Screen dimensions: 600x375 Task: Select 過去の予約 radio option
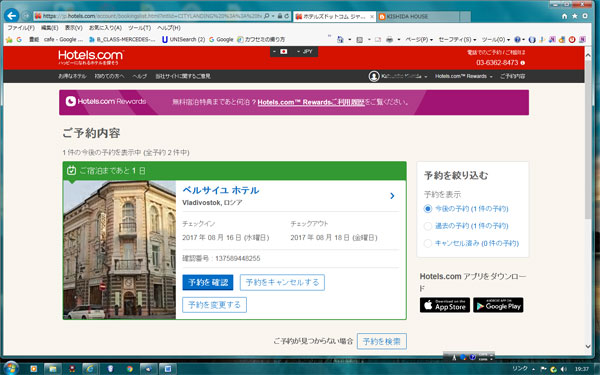(x=428, y=226)
